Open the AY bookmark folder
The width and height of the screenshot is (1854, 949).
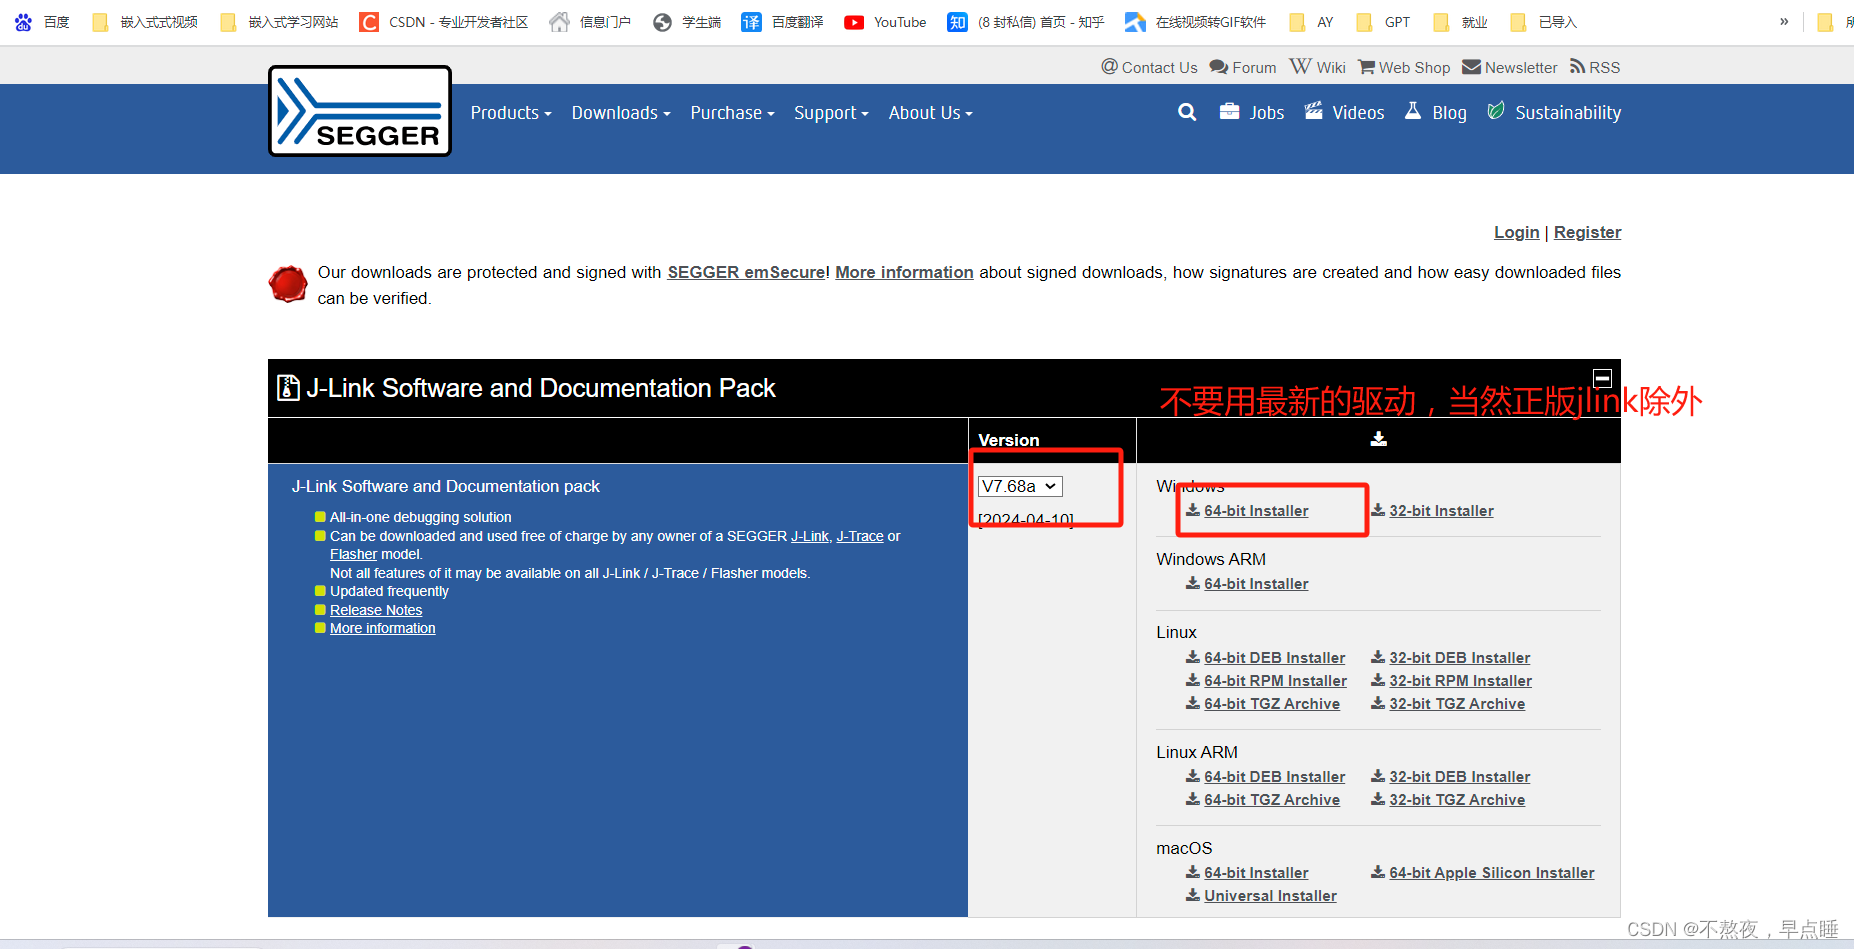[x=1311, y=22]
